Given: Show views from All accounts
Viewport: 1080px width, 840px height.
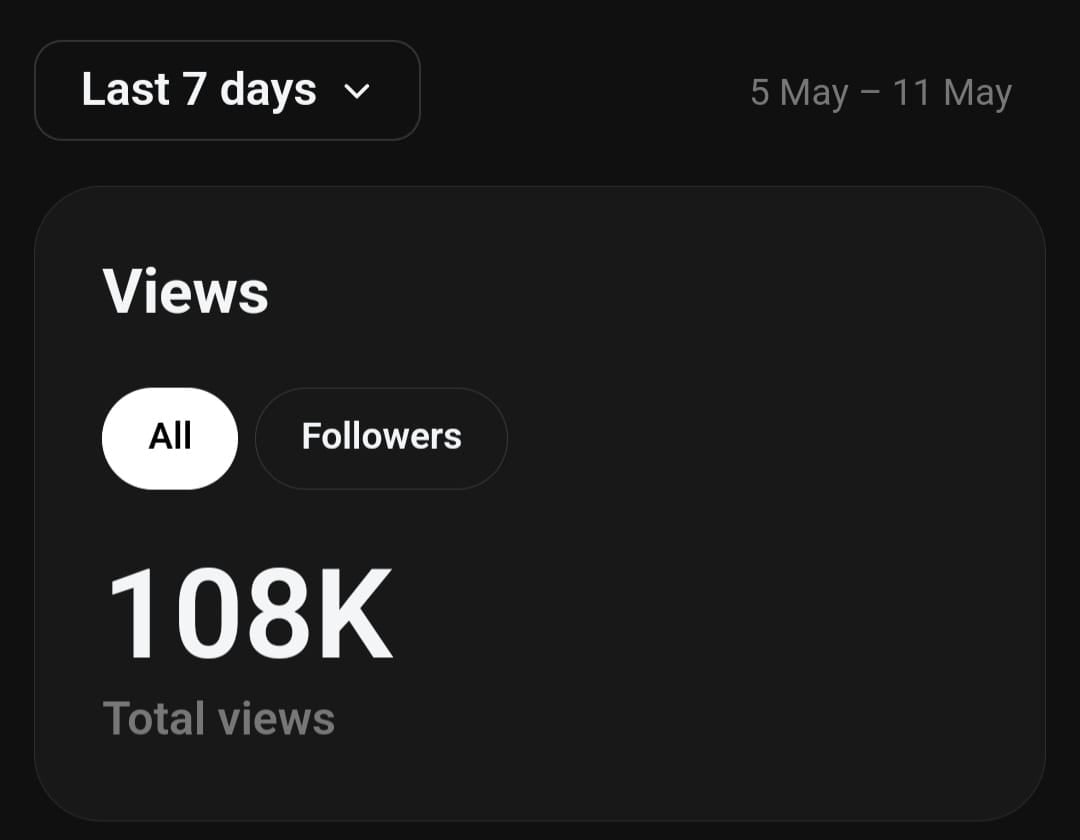Looking at the screenshot, I should point(170,438).
